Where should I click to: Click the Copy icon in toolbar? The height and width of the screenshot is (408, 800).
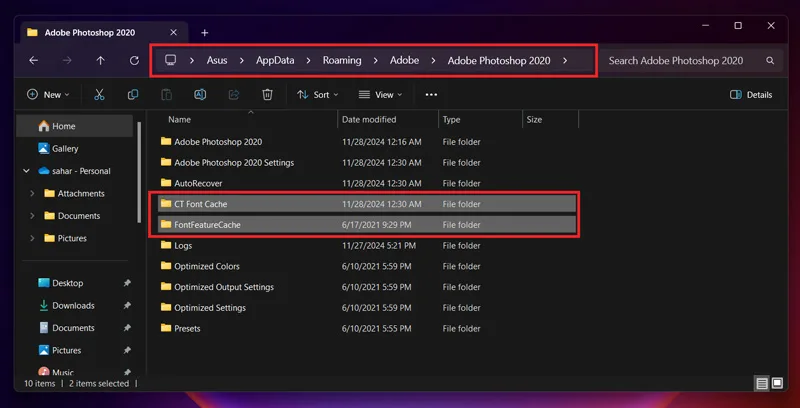pyautogui.click(x=133, y=94)
